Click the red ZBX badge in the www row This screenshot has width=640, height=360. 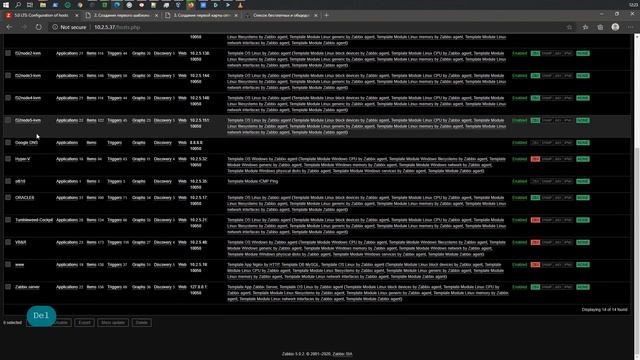(x=535, y=265)
